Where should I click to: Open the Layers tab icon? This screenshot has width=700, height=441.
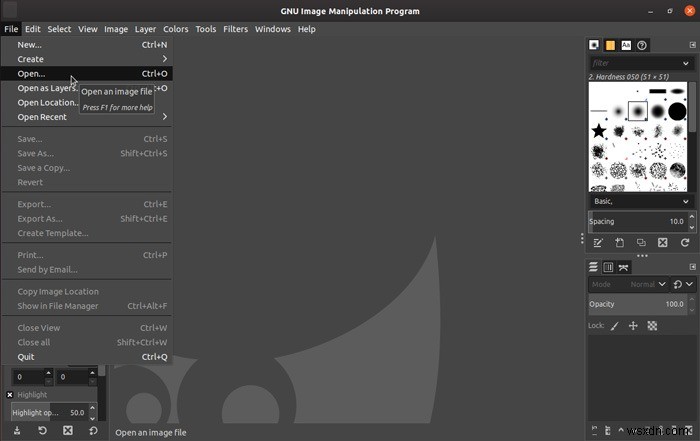pyautogui.click(x=593, y=267)
